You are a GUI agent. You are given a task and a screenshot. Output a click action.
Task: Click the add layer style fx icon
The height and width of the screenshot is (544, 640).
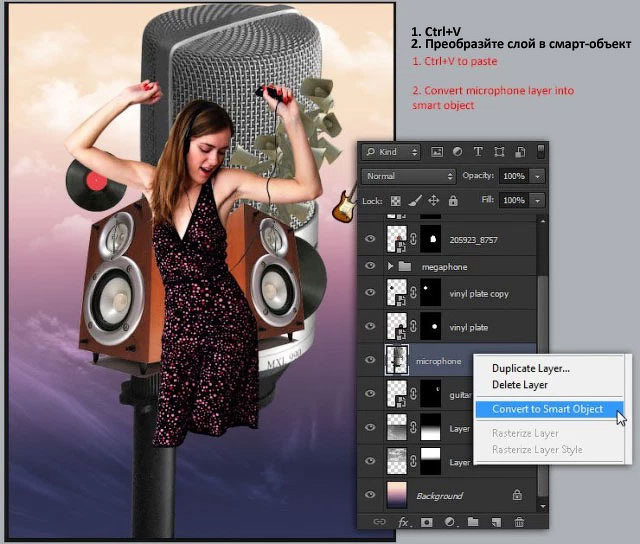(404, 522)
